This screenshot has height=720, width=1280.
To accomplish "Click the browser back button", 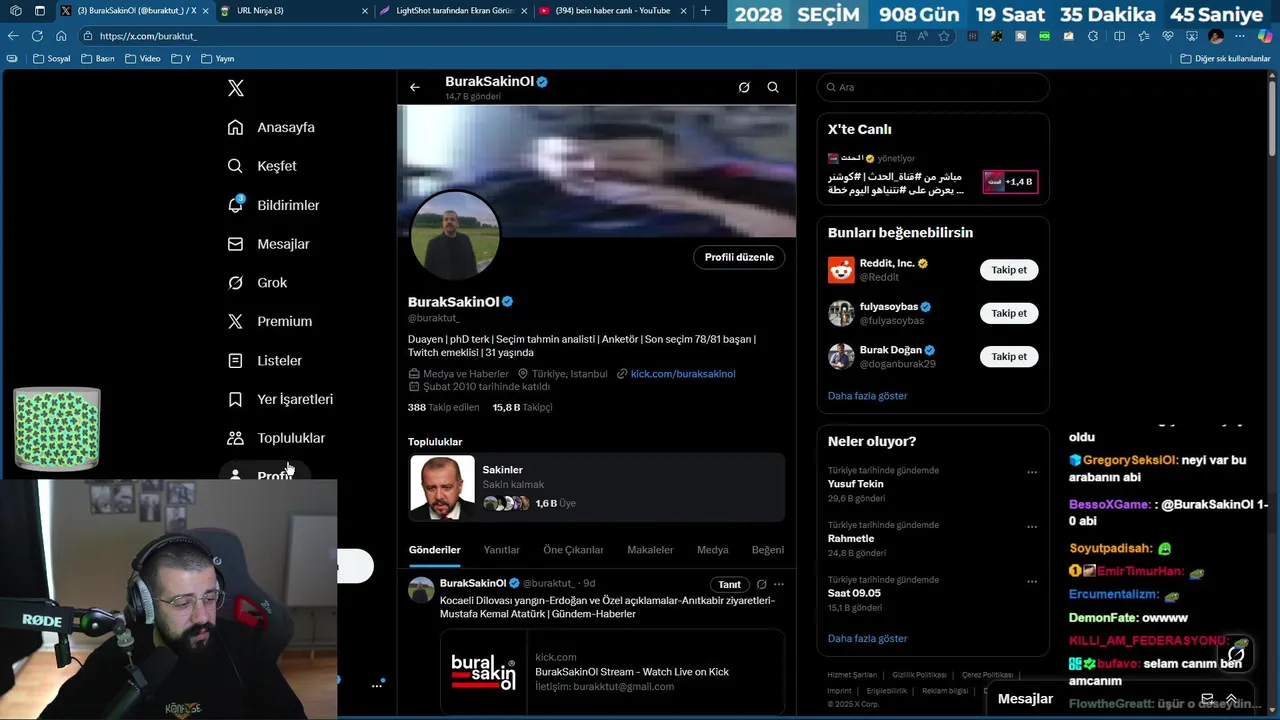I will (x=13, y=36).
